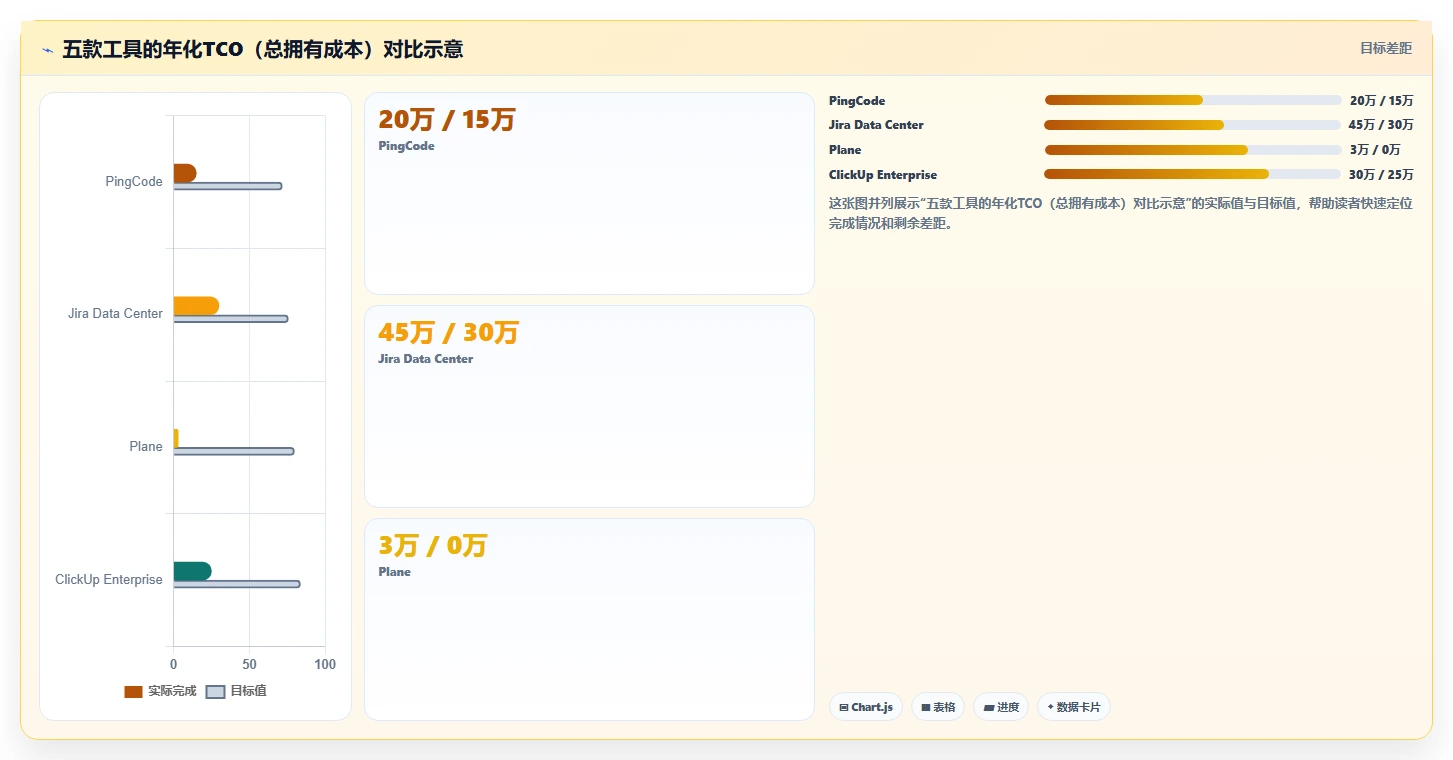The height and width of the screenshot is (760, 1453).
Task: Click the ClickUp Enterprise progress bar
Action: click(x=1192, y=174)
